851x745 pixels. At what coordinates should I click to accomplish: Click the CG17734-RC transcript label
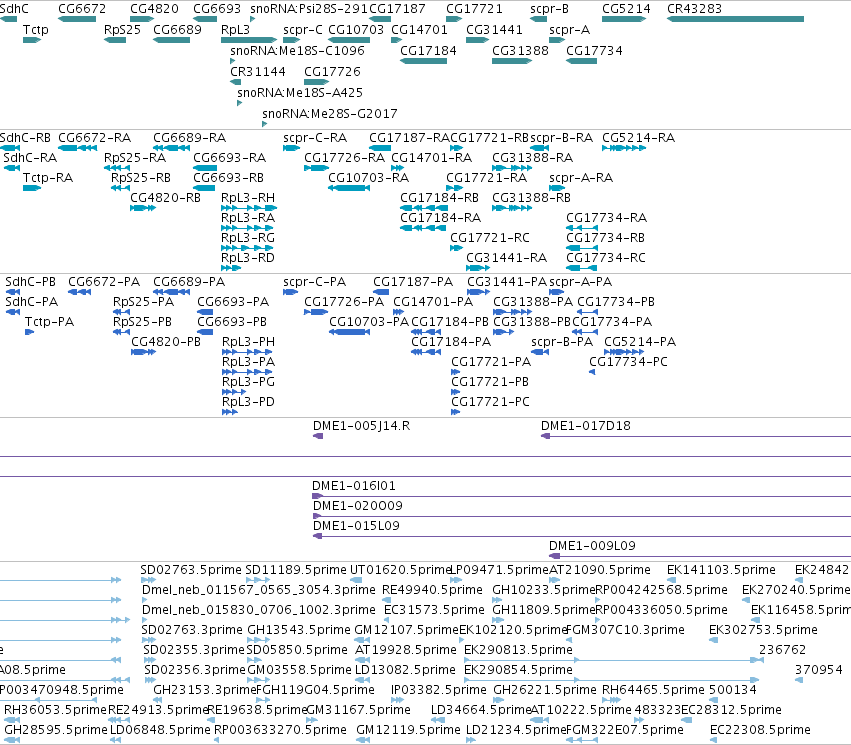606,258
